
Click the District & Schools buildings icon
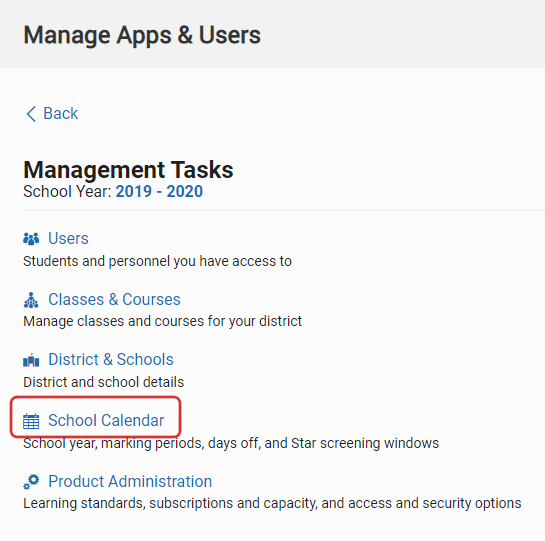coord(31,360)
